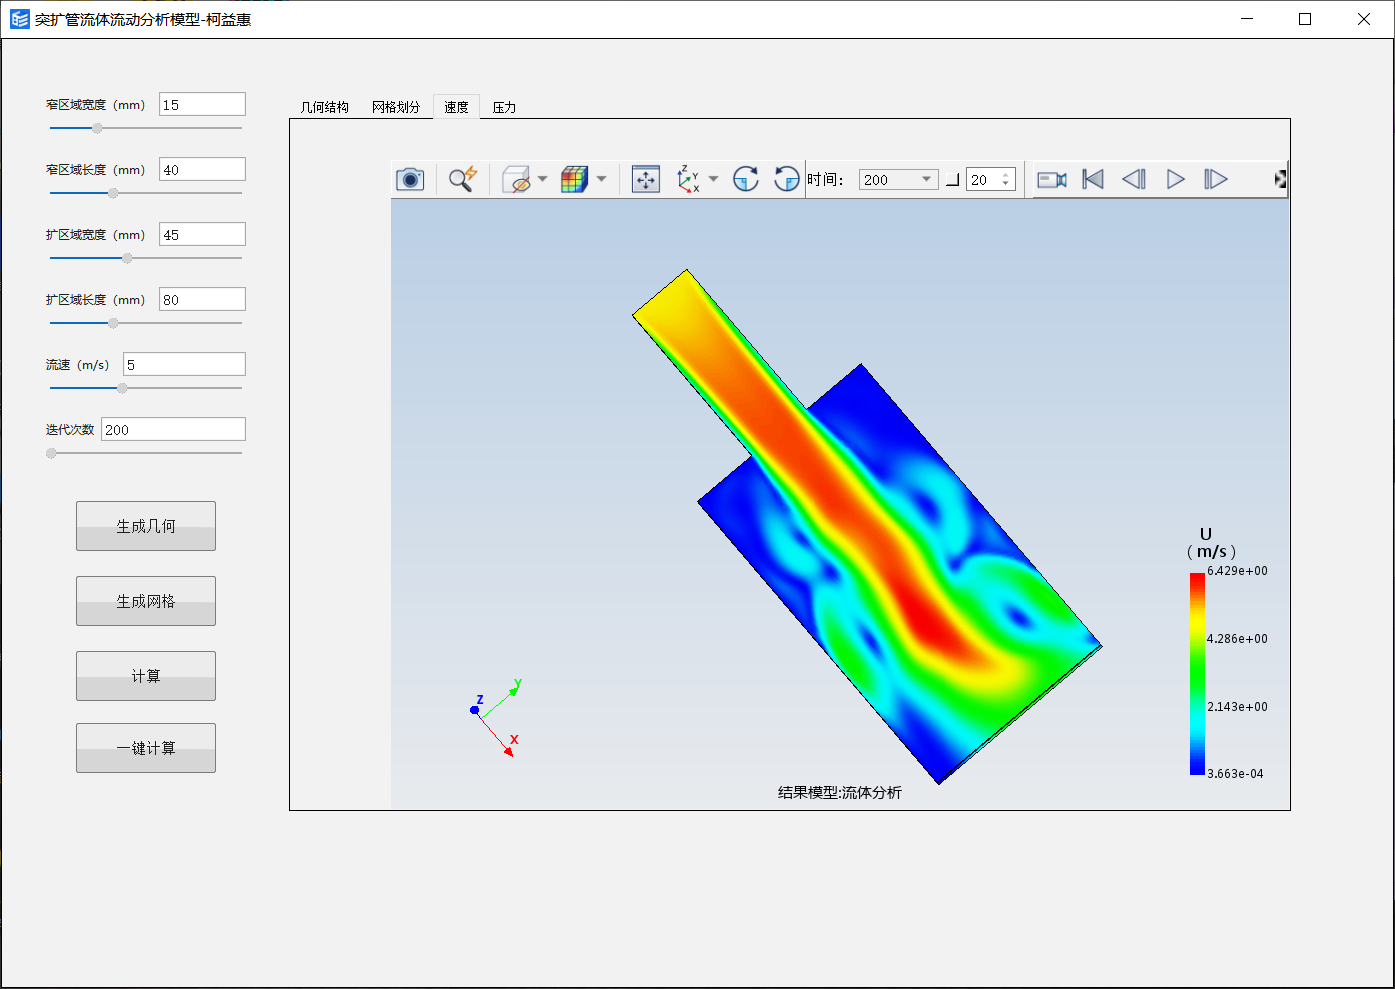Click the 窄区域长度 slider handle
Image resolution: width=1395 pixels, height=989 pixels.
pos(113,193)
